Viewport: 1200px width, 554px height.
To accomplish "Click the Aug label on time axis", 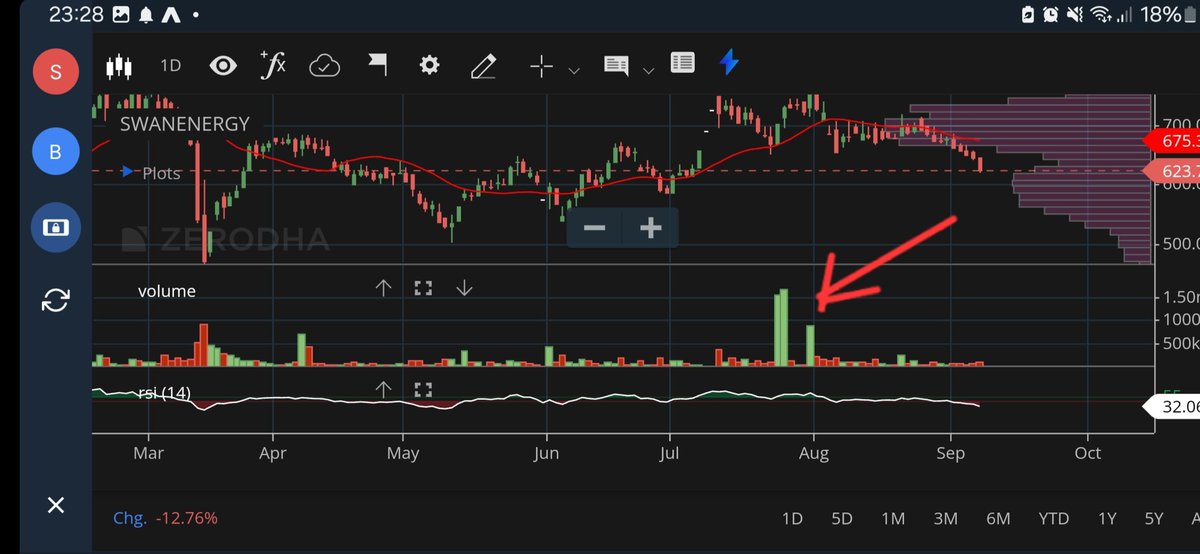I will (814, 453).
